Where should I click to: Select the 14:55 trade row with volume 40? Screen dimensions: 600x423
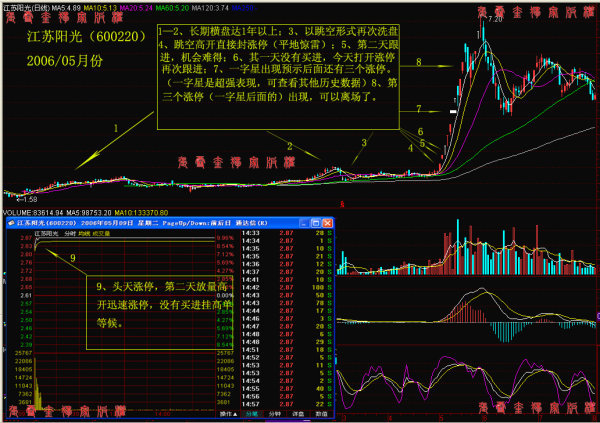coord(288,389)
